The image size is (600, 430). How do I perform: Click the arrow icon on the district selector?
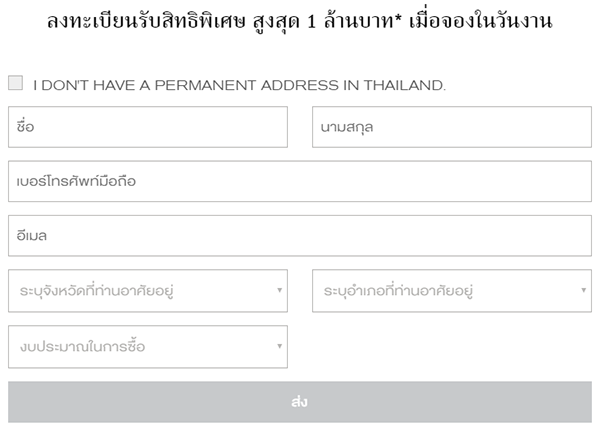(585, 291)
